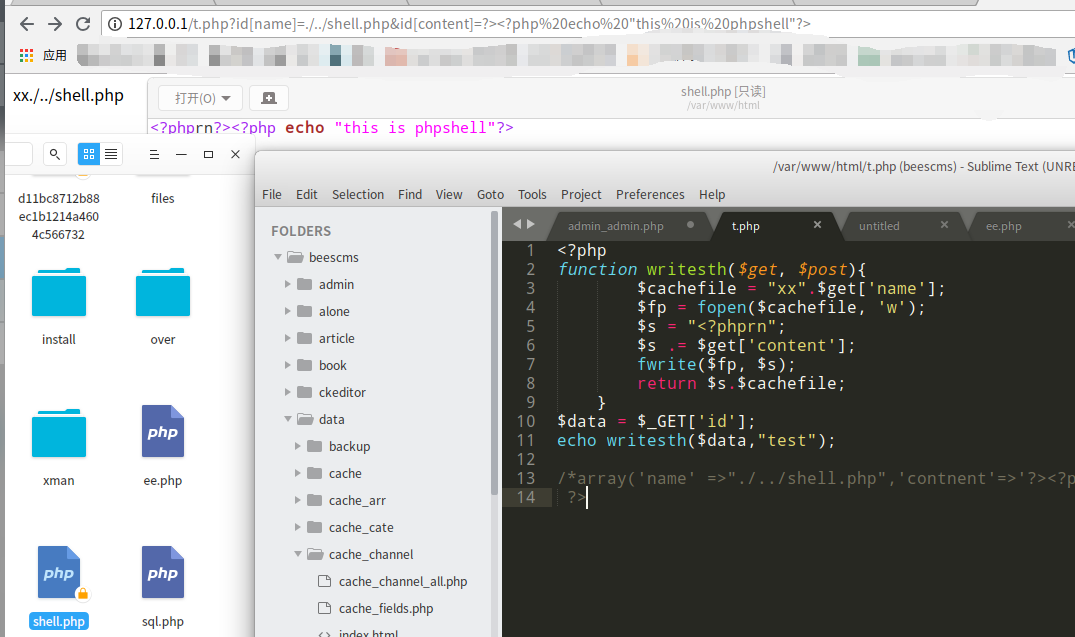Click the search icon in file manager
Viewport: 1075px width, 637px height.
click(55, 154)
